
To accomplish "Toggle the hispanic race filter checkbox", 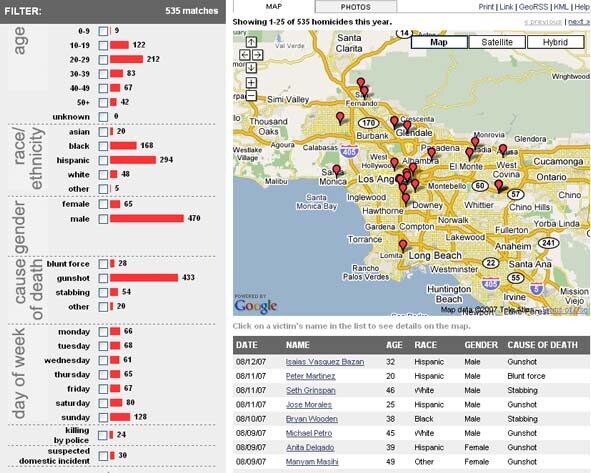I will [103, 161].
